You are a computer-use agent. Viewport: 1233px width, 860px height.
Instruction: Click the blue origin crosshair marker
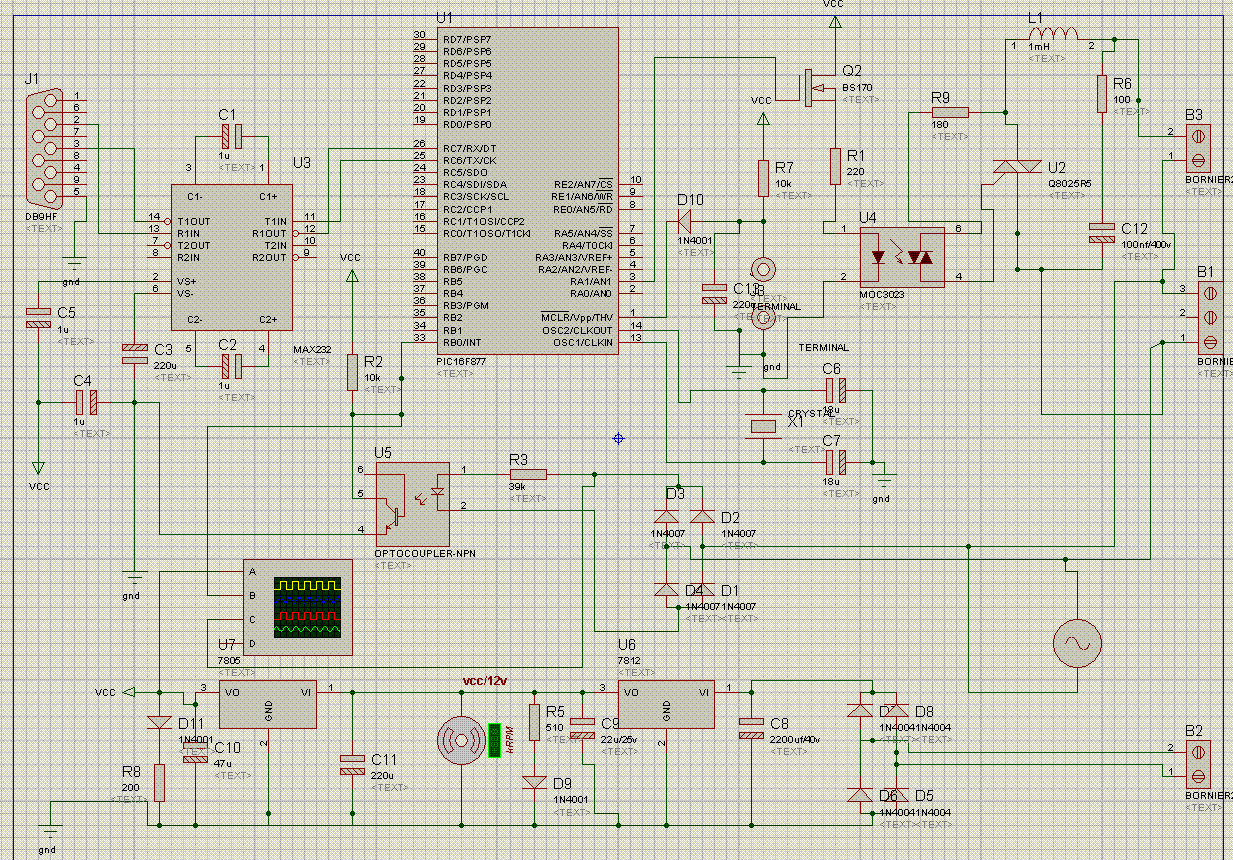619,438
